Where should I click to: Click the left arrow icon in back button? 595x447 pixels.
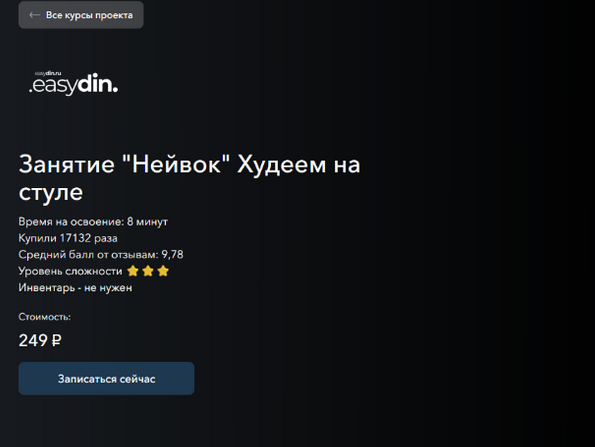tap(35, 15)
